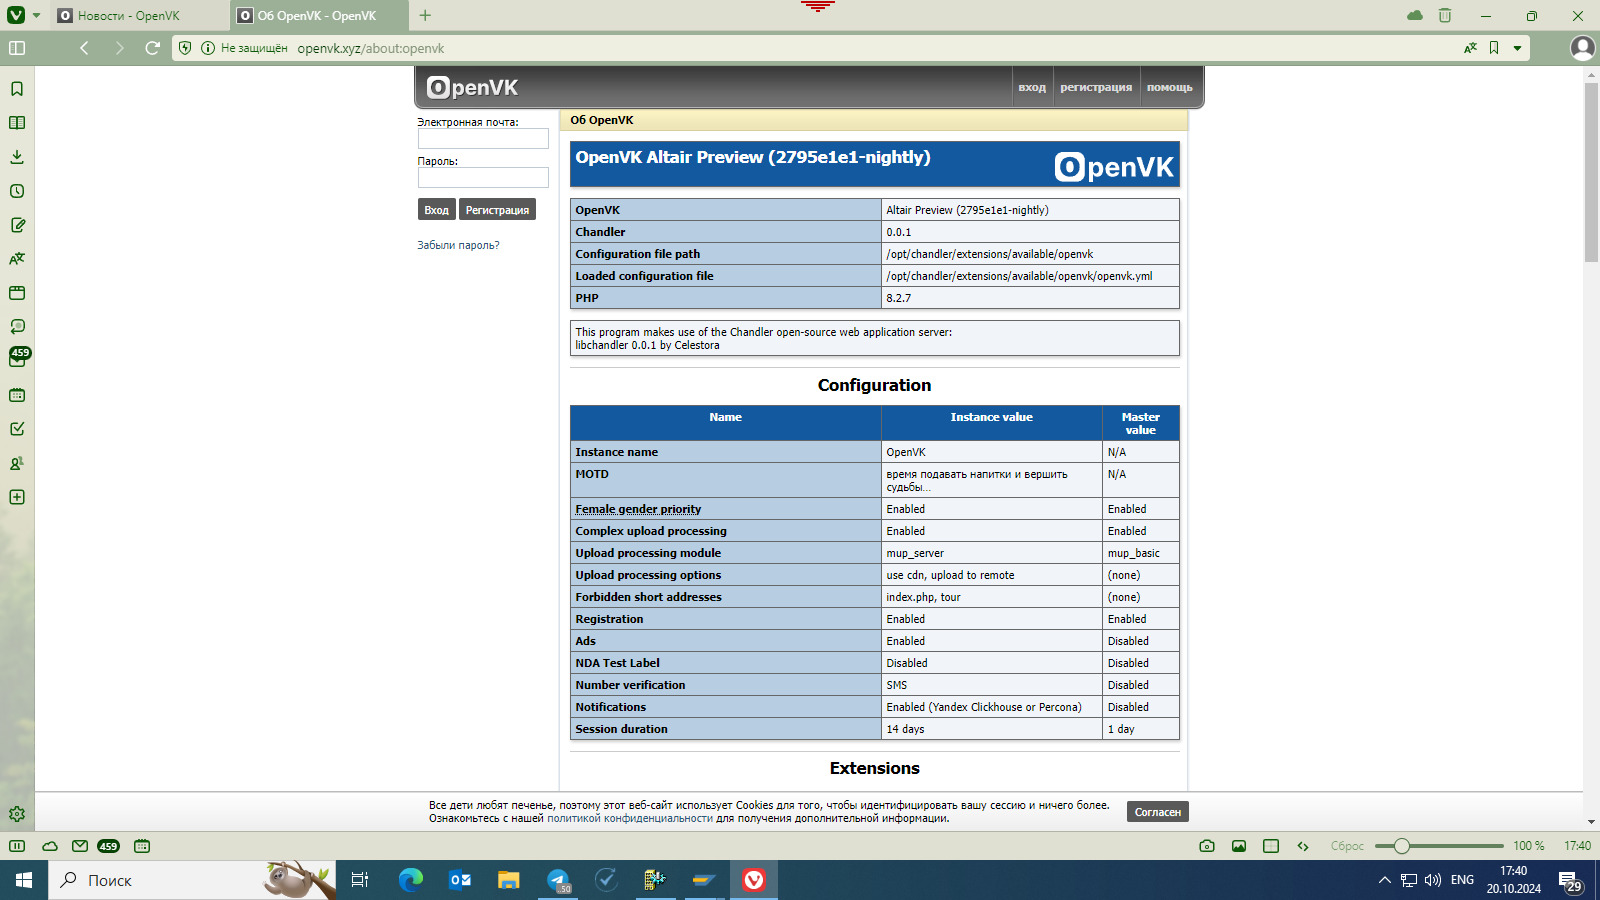Toggle tab tiling in status bar
Screen dimensions: 1600x900
(x=1271, y=846)
